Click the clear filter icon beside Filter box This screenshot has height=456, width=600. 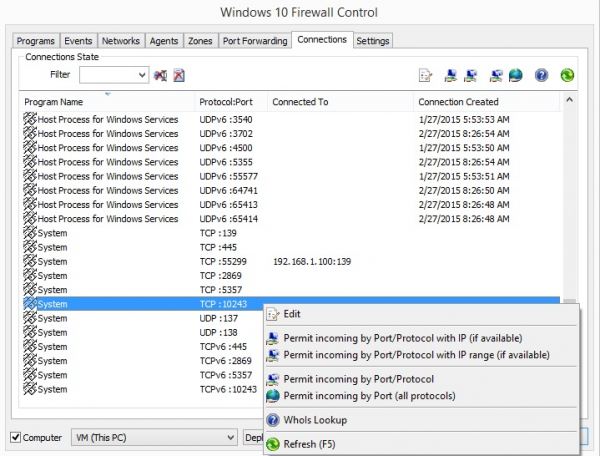[160, 75]
